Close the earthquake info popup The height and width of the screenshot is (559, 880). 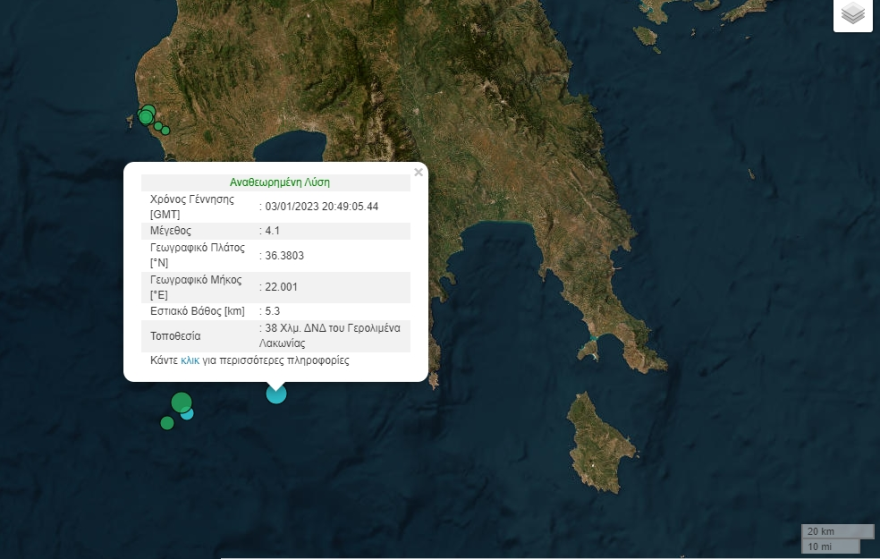coord(418,172)
